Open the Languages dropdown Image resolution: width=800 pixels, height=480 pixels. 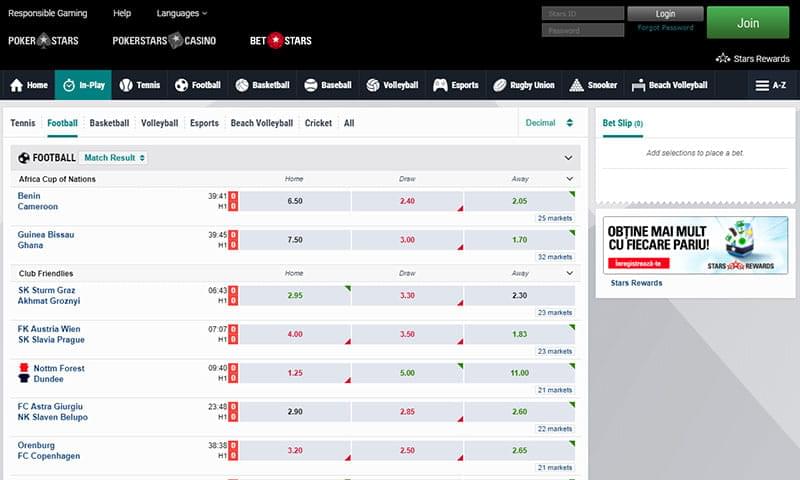182,13
